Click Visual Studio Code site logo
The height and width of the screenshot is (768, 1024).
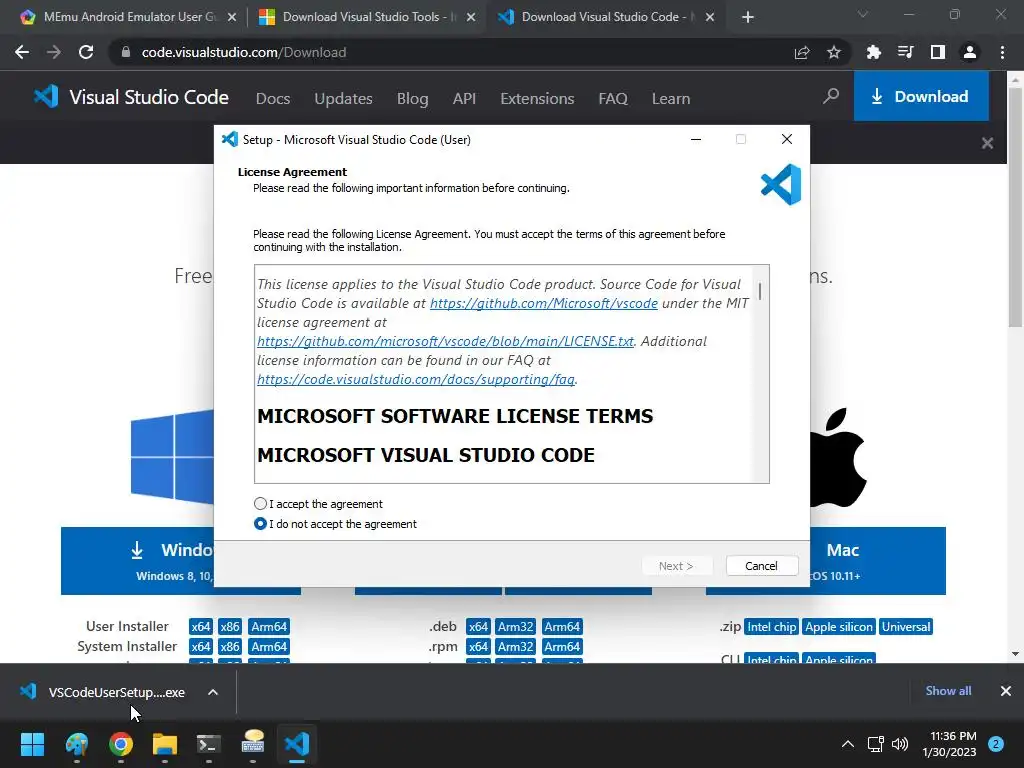click(131, 97)
